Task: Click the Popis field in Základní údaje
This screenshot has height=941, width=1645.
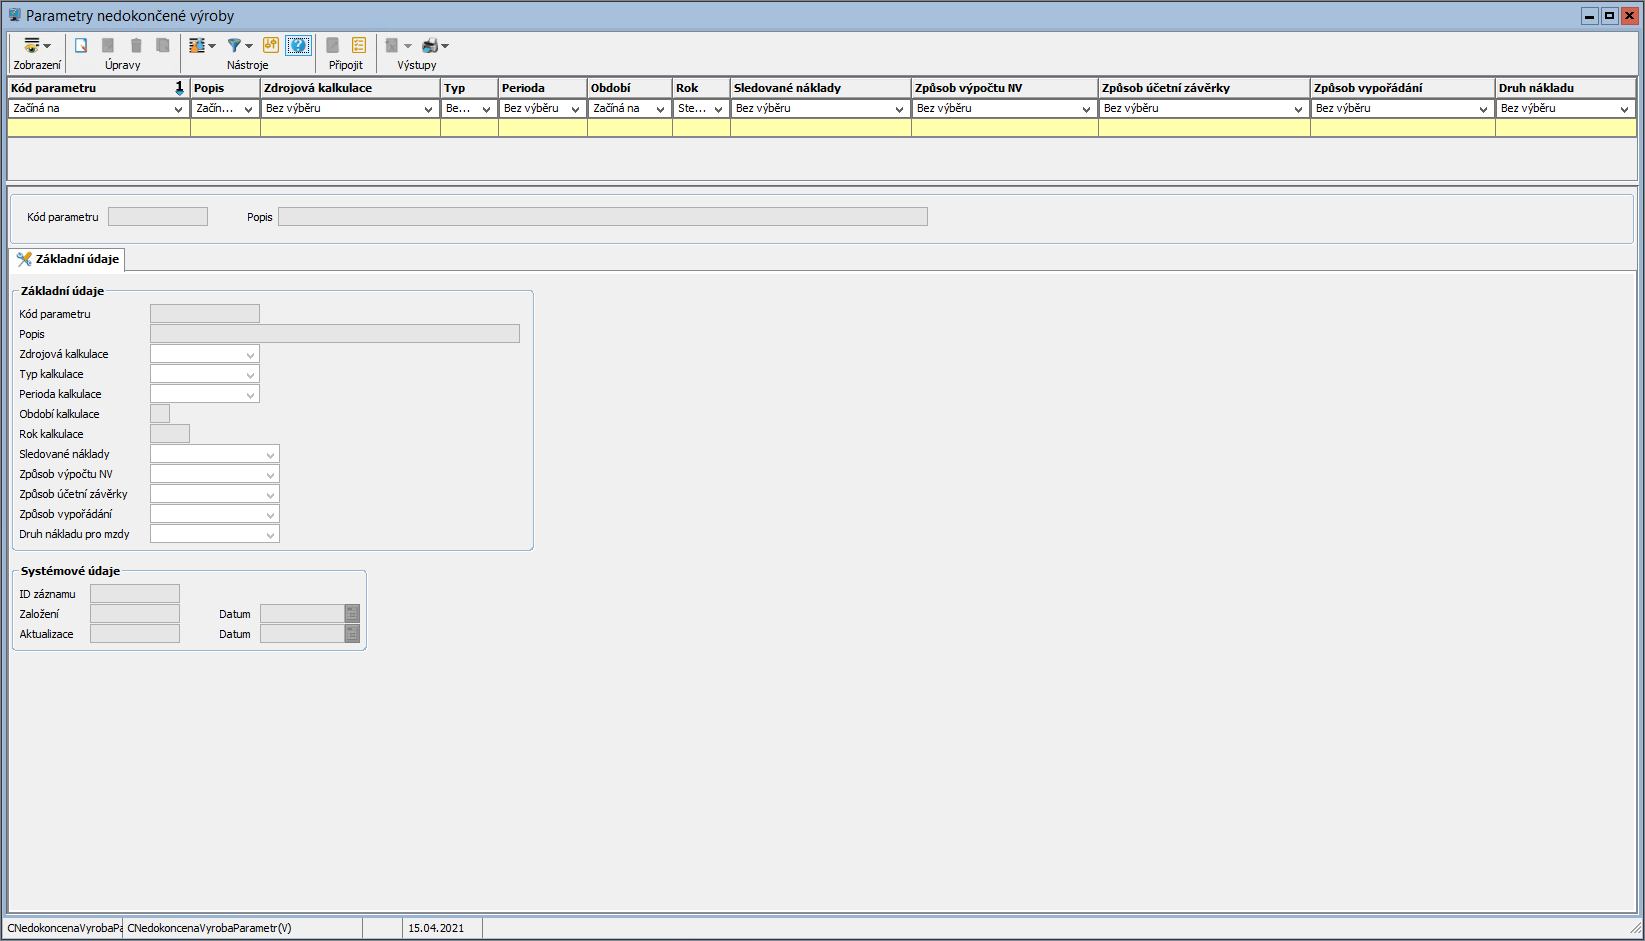Action: [334, 334]
